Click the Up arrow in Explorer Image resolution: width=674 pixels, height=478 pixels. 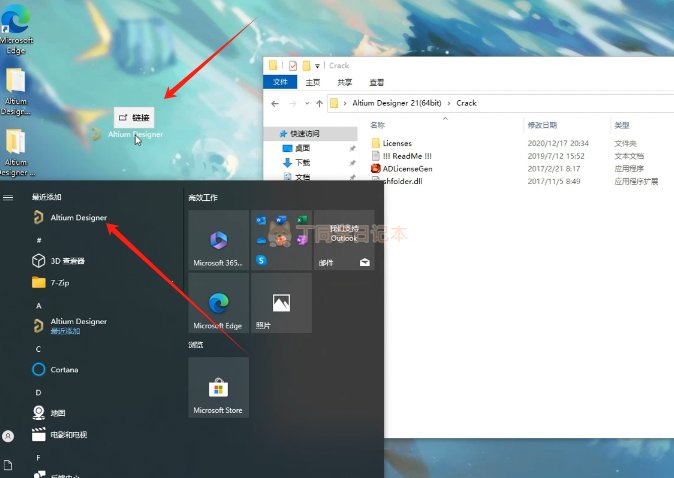coord(319,104)
